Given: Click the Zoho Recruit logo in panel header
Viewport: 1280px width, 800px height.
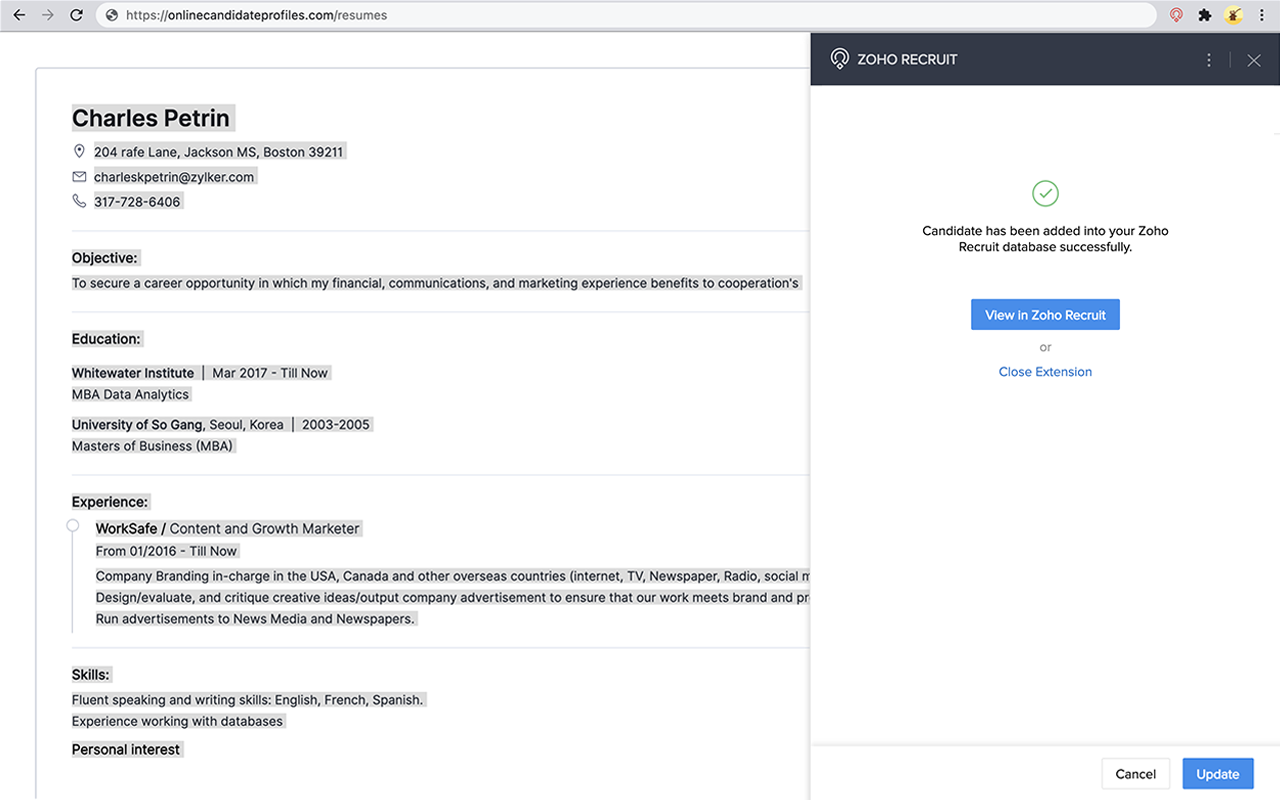Looking at the screenshot, I should pyautogui.click(x=839, y=58).
